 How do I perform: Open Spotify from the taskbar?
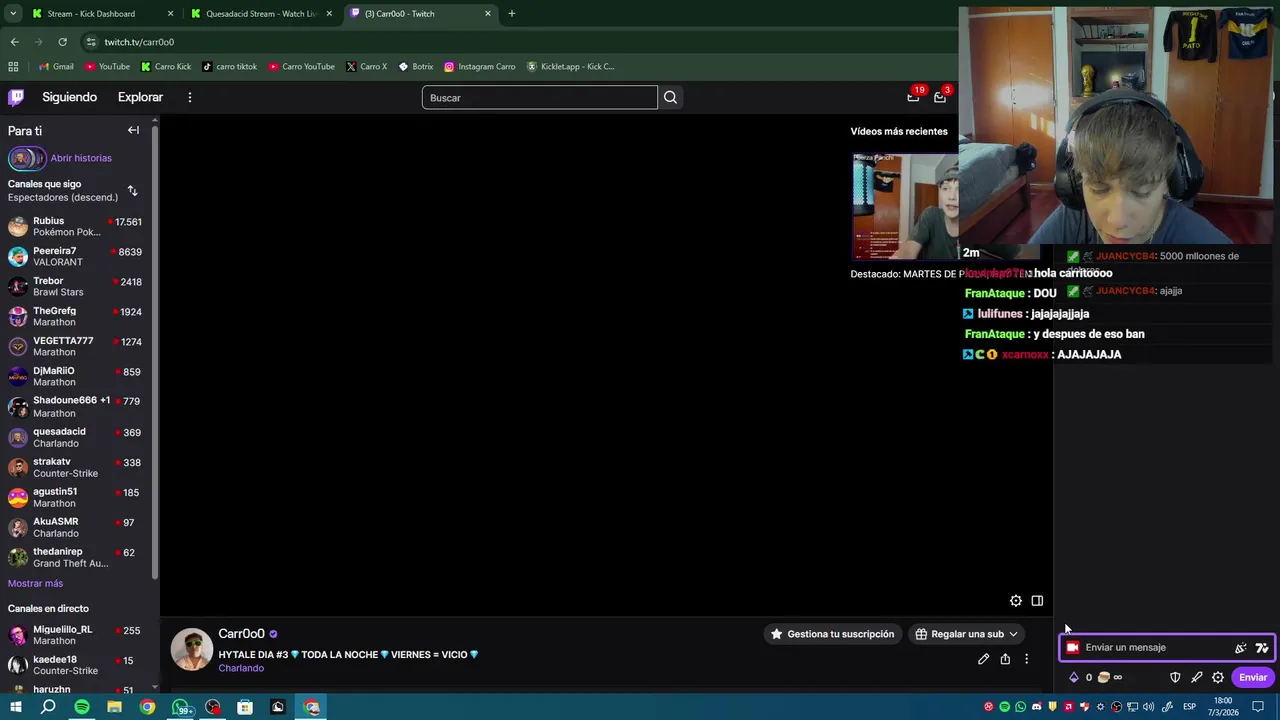point(82,707)
